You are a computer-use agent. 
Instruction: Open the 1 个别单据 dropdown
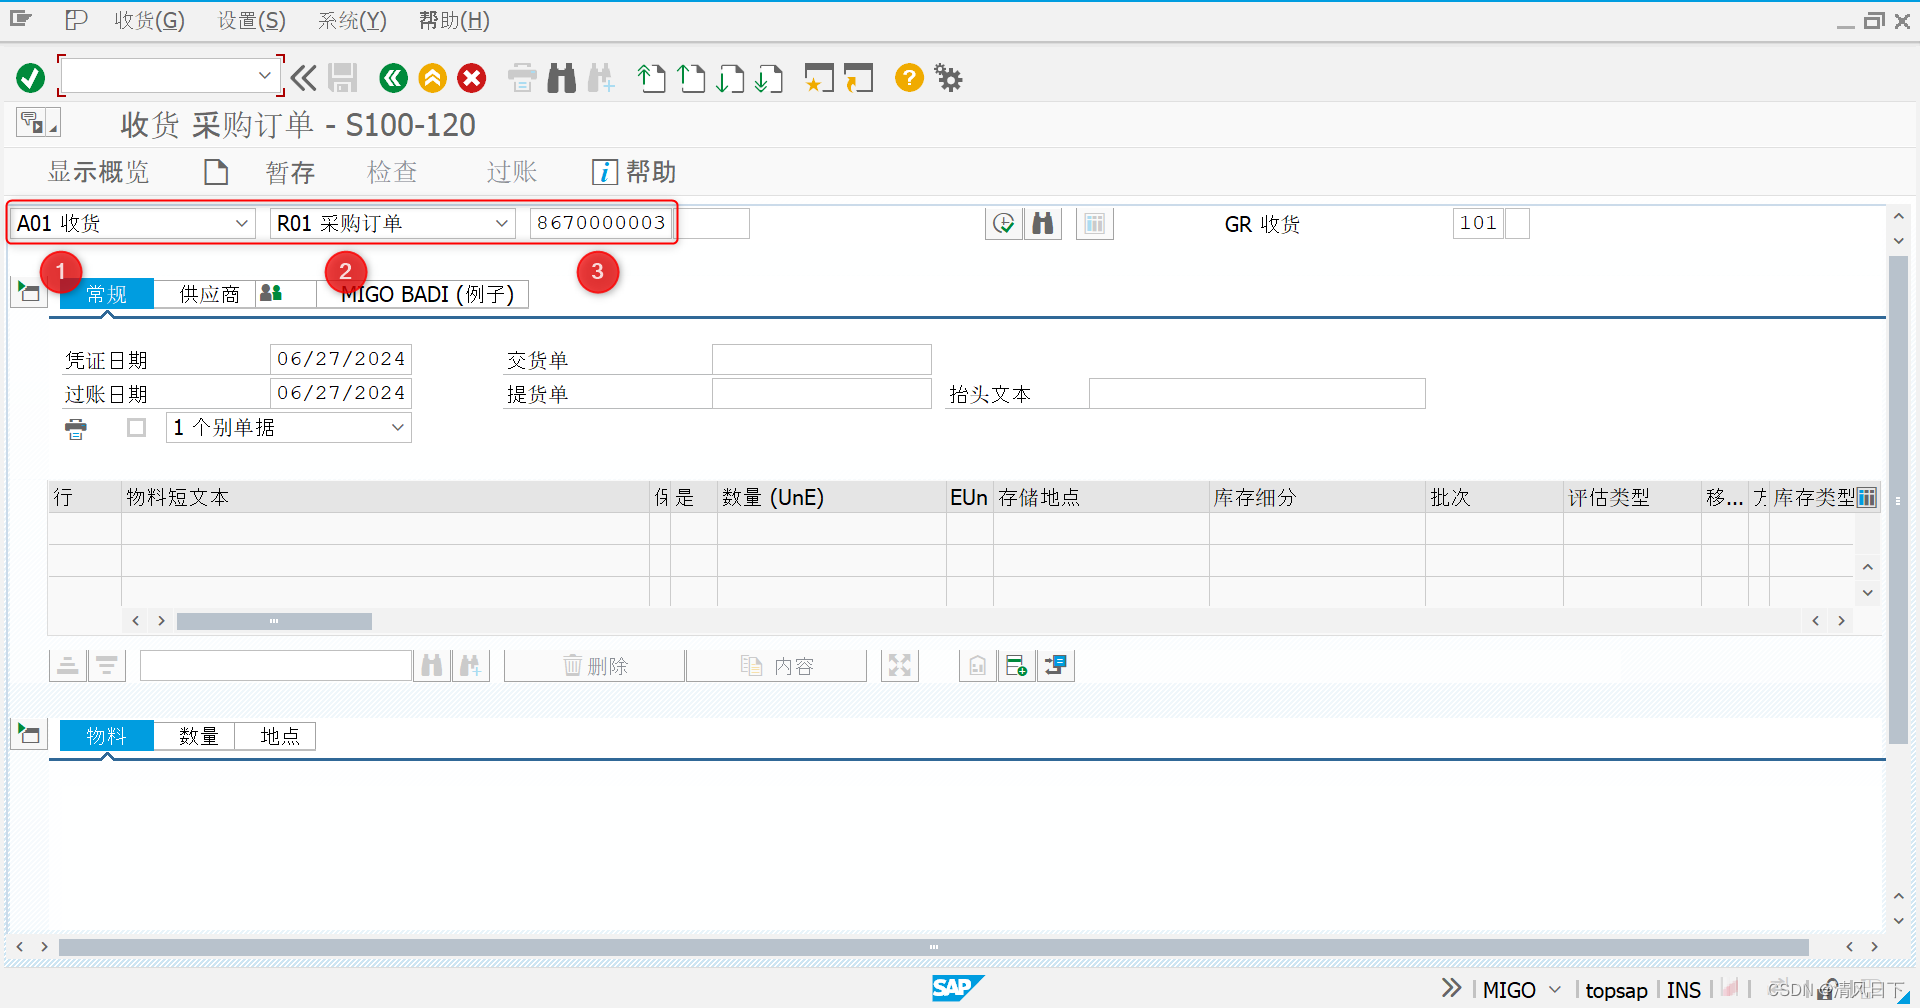tap(398, 428)
